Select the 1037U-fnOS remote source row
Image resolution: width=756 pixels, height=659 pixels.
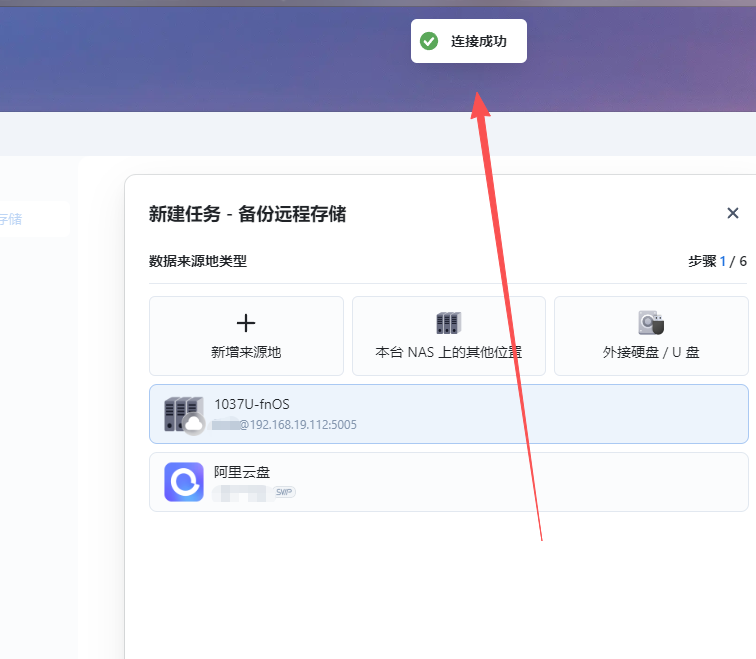[x=449, y=414]
